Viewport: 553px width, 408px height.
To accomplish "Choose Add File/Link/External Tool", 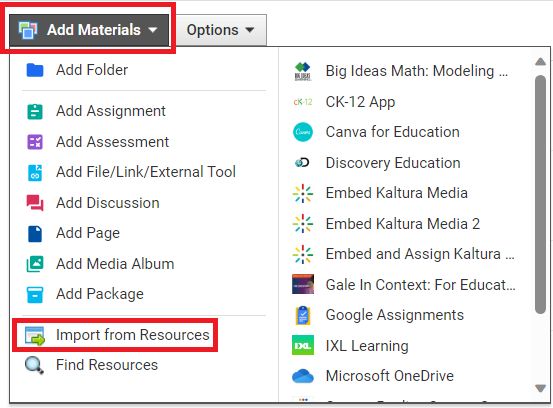I will click(131, 172).
